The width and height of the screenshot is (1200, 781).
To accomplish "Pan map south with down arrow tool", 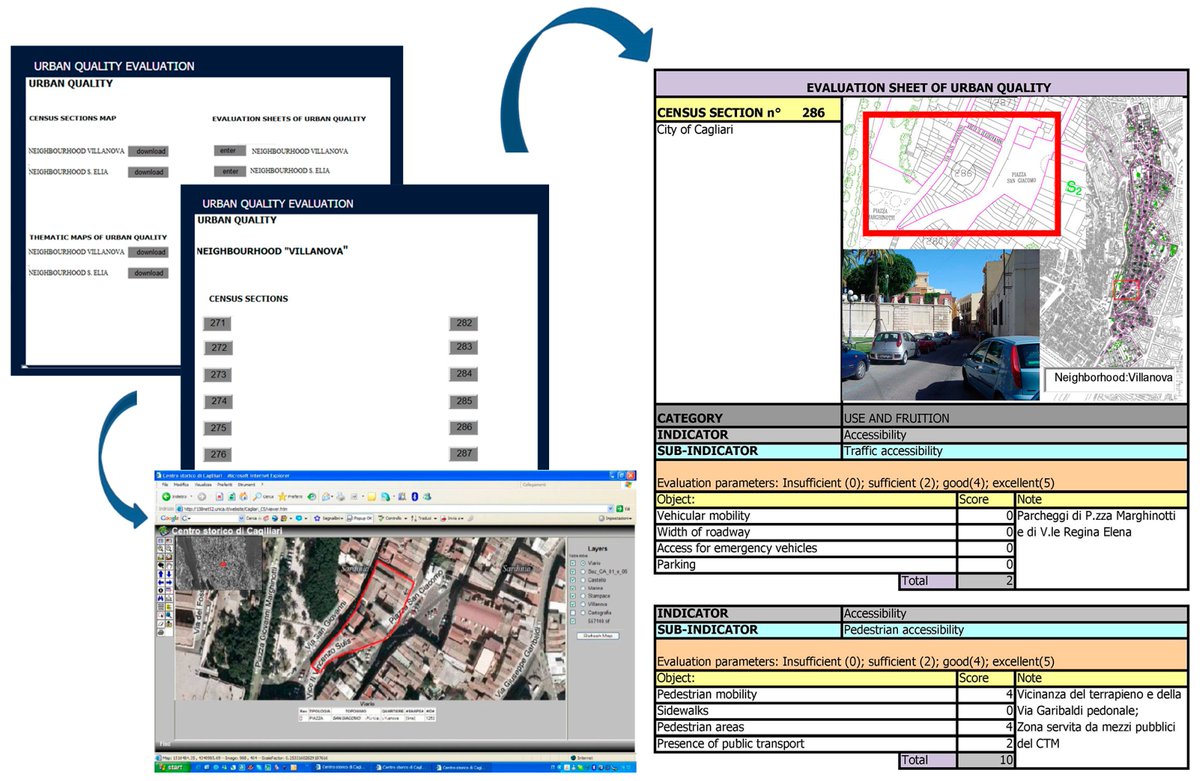I will click(169, 574).
